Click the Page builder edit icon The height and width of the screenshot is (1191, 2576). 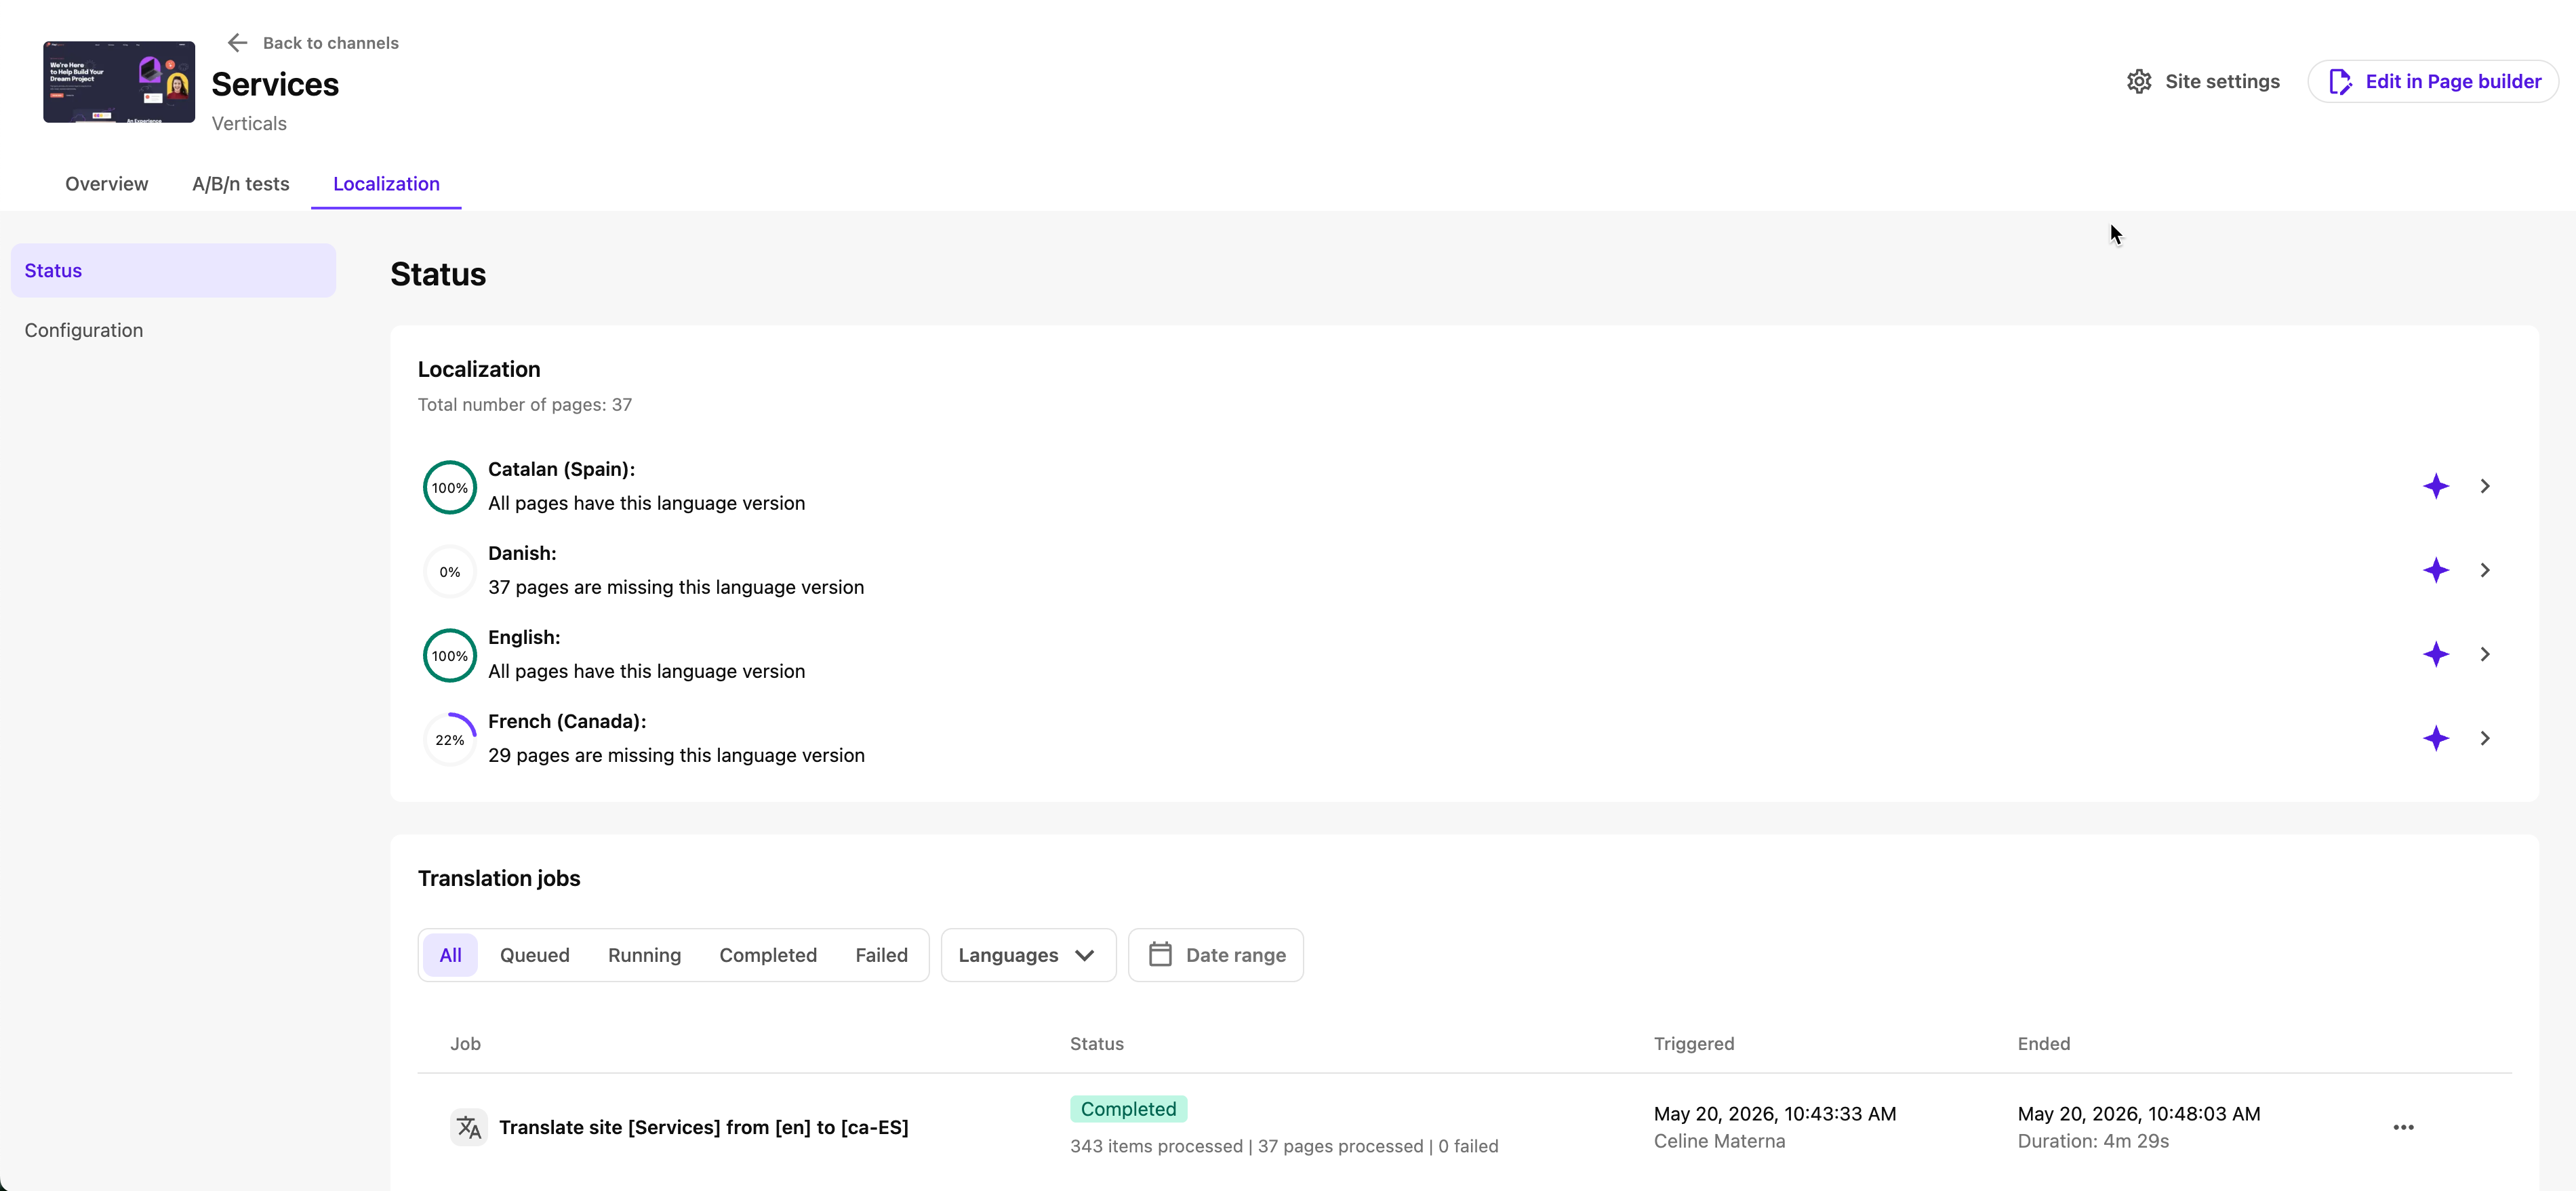click(2340, 82)
